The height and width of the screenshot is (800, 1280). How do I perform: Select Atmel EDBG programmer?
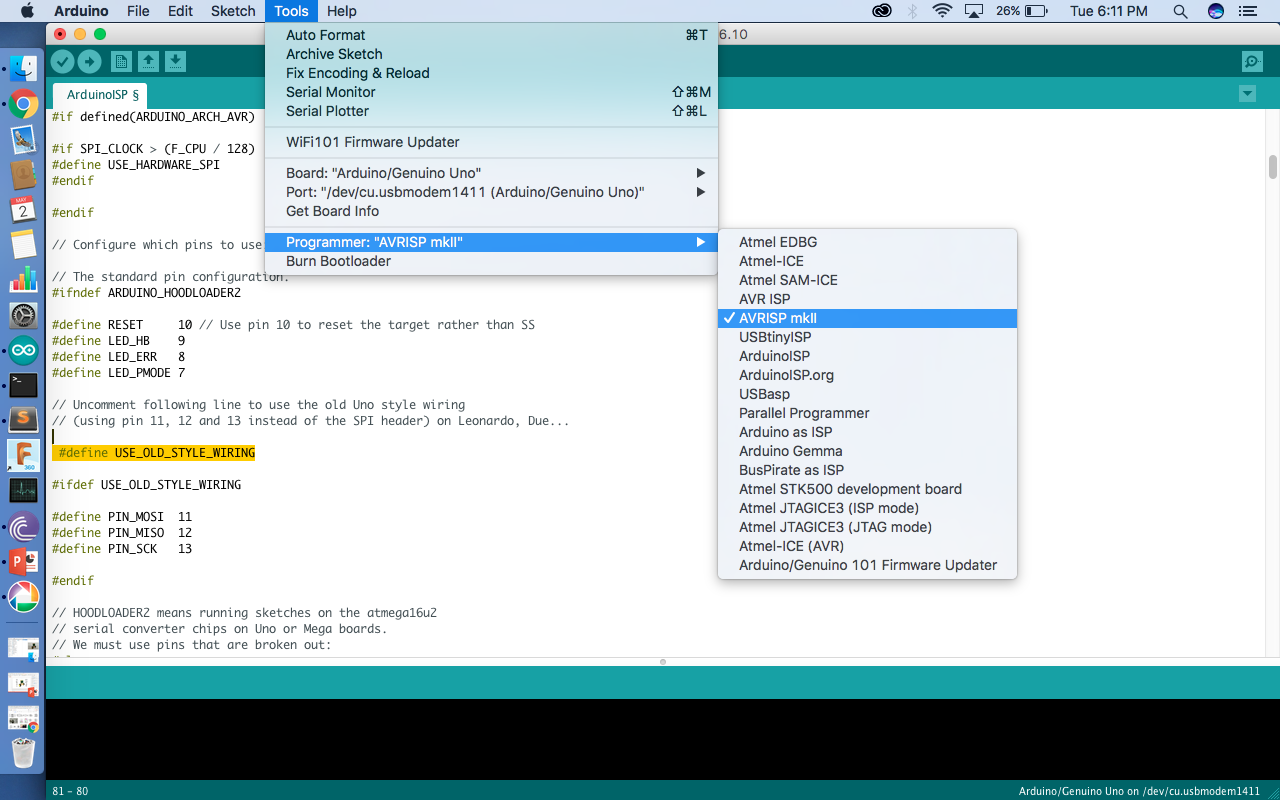click(867, 242)
